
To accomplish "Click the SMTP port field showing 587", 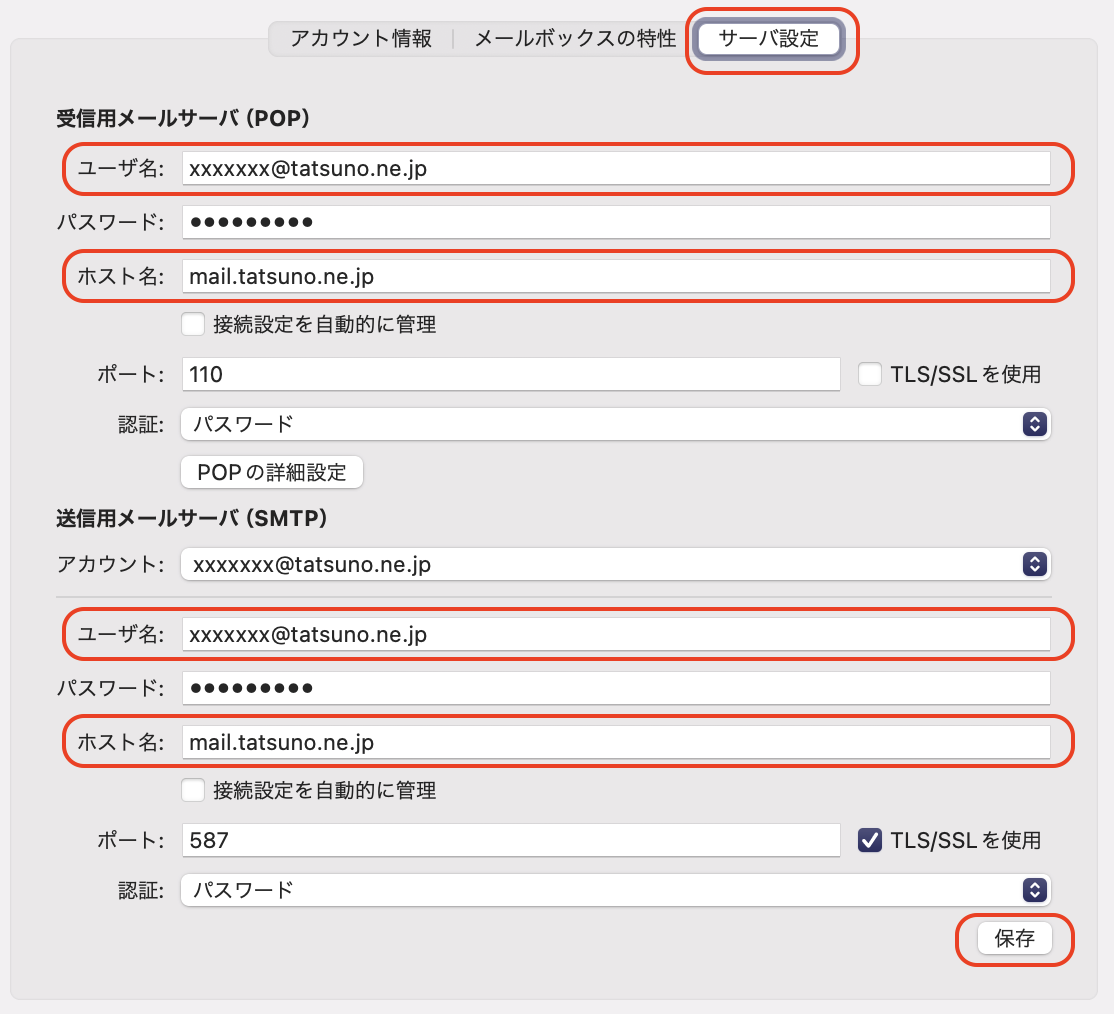I will coord(510,841).
